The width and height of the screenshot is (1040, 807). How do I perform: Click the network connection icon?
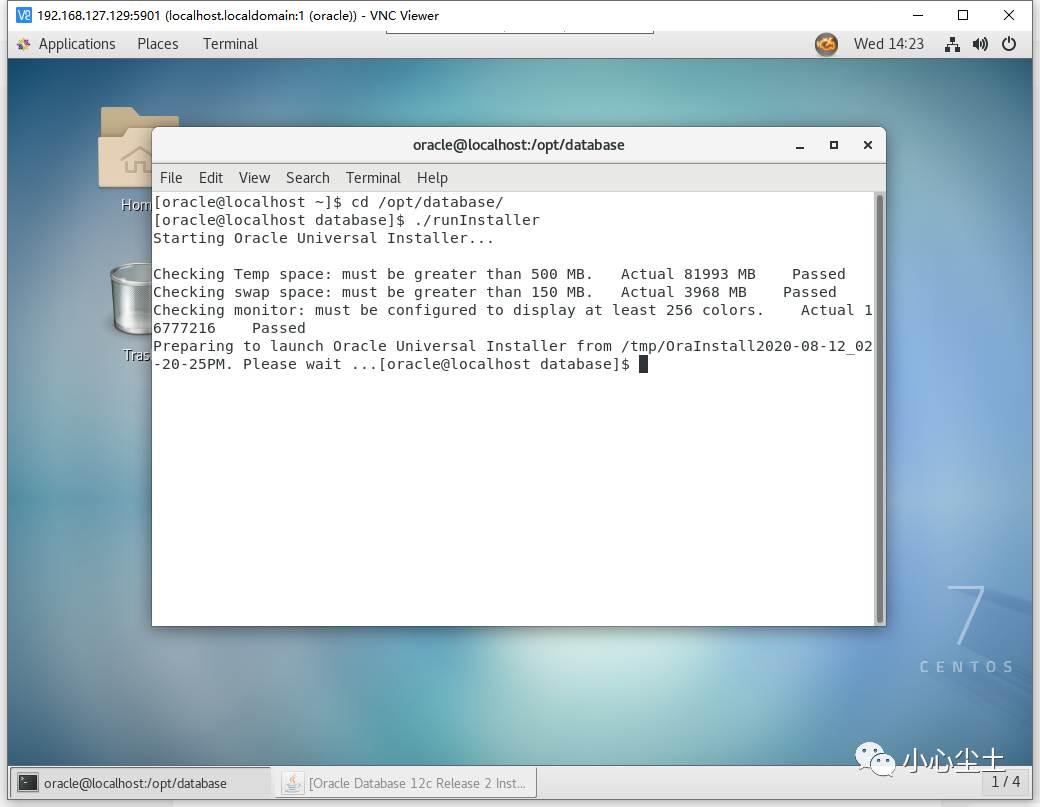point(952,44)
